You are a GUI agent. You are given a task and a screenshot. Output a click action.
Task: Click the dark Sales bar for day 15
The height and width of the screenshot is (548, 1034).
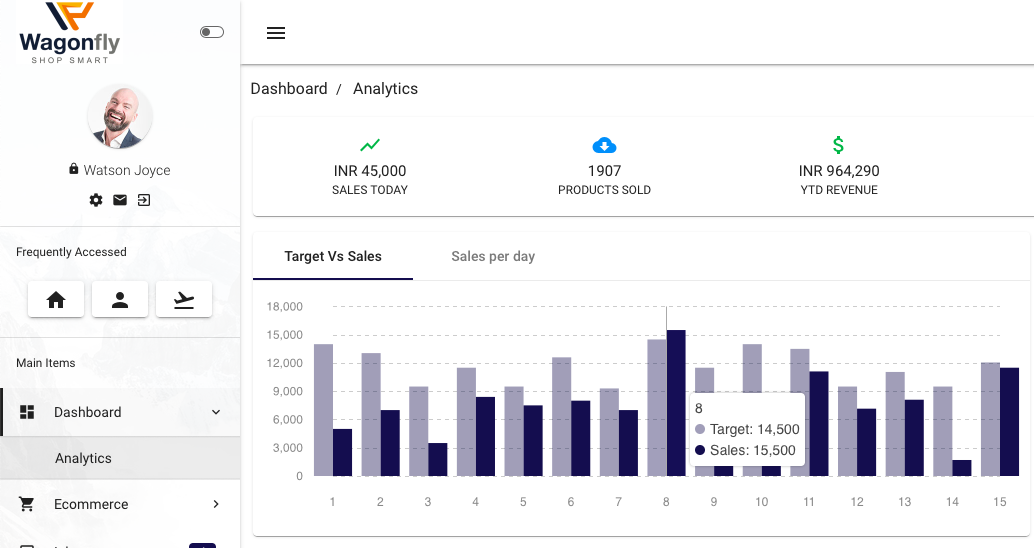1010,422
